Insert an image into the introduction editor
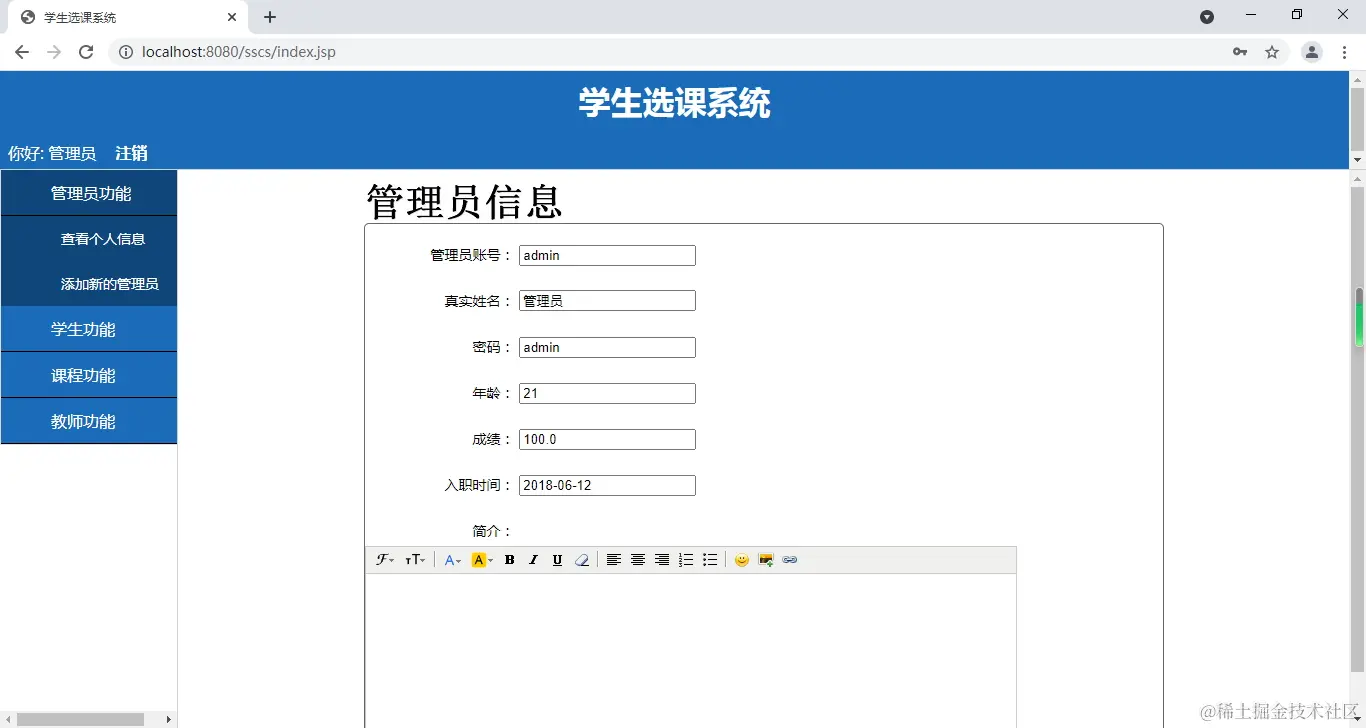Screen dimensions: 1366x728 click(x=766, y=559)
